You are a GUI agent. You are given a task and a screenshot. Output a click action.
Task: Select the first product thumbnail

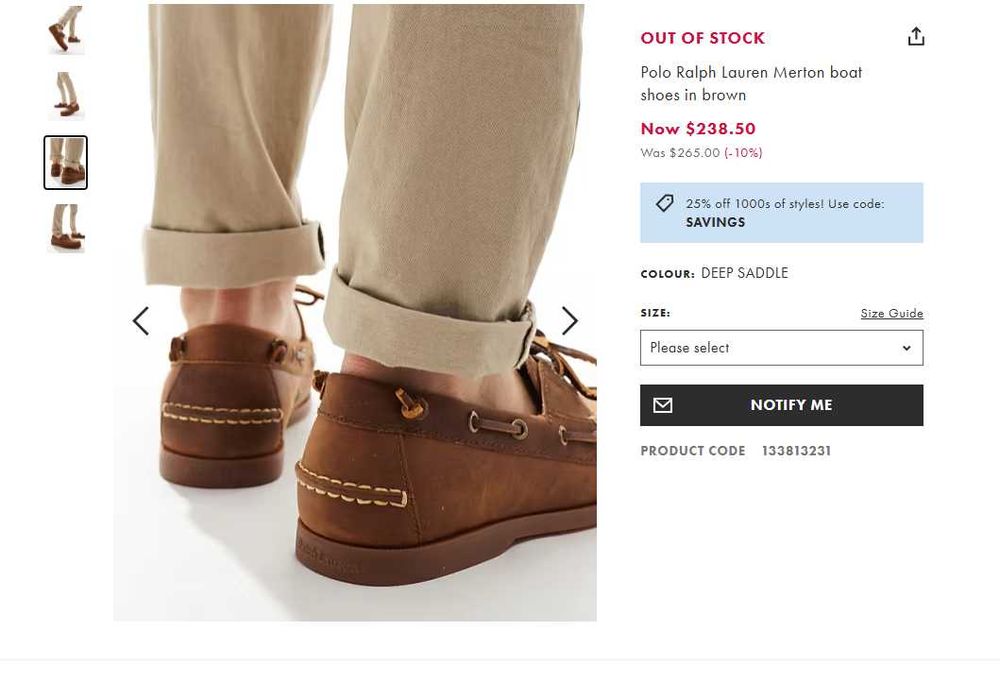point(66,29)
